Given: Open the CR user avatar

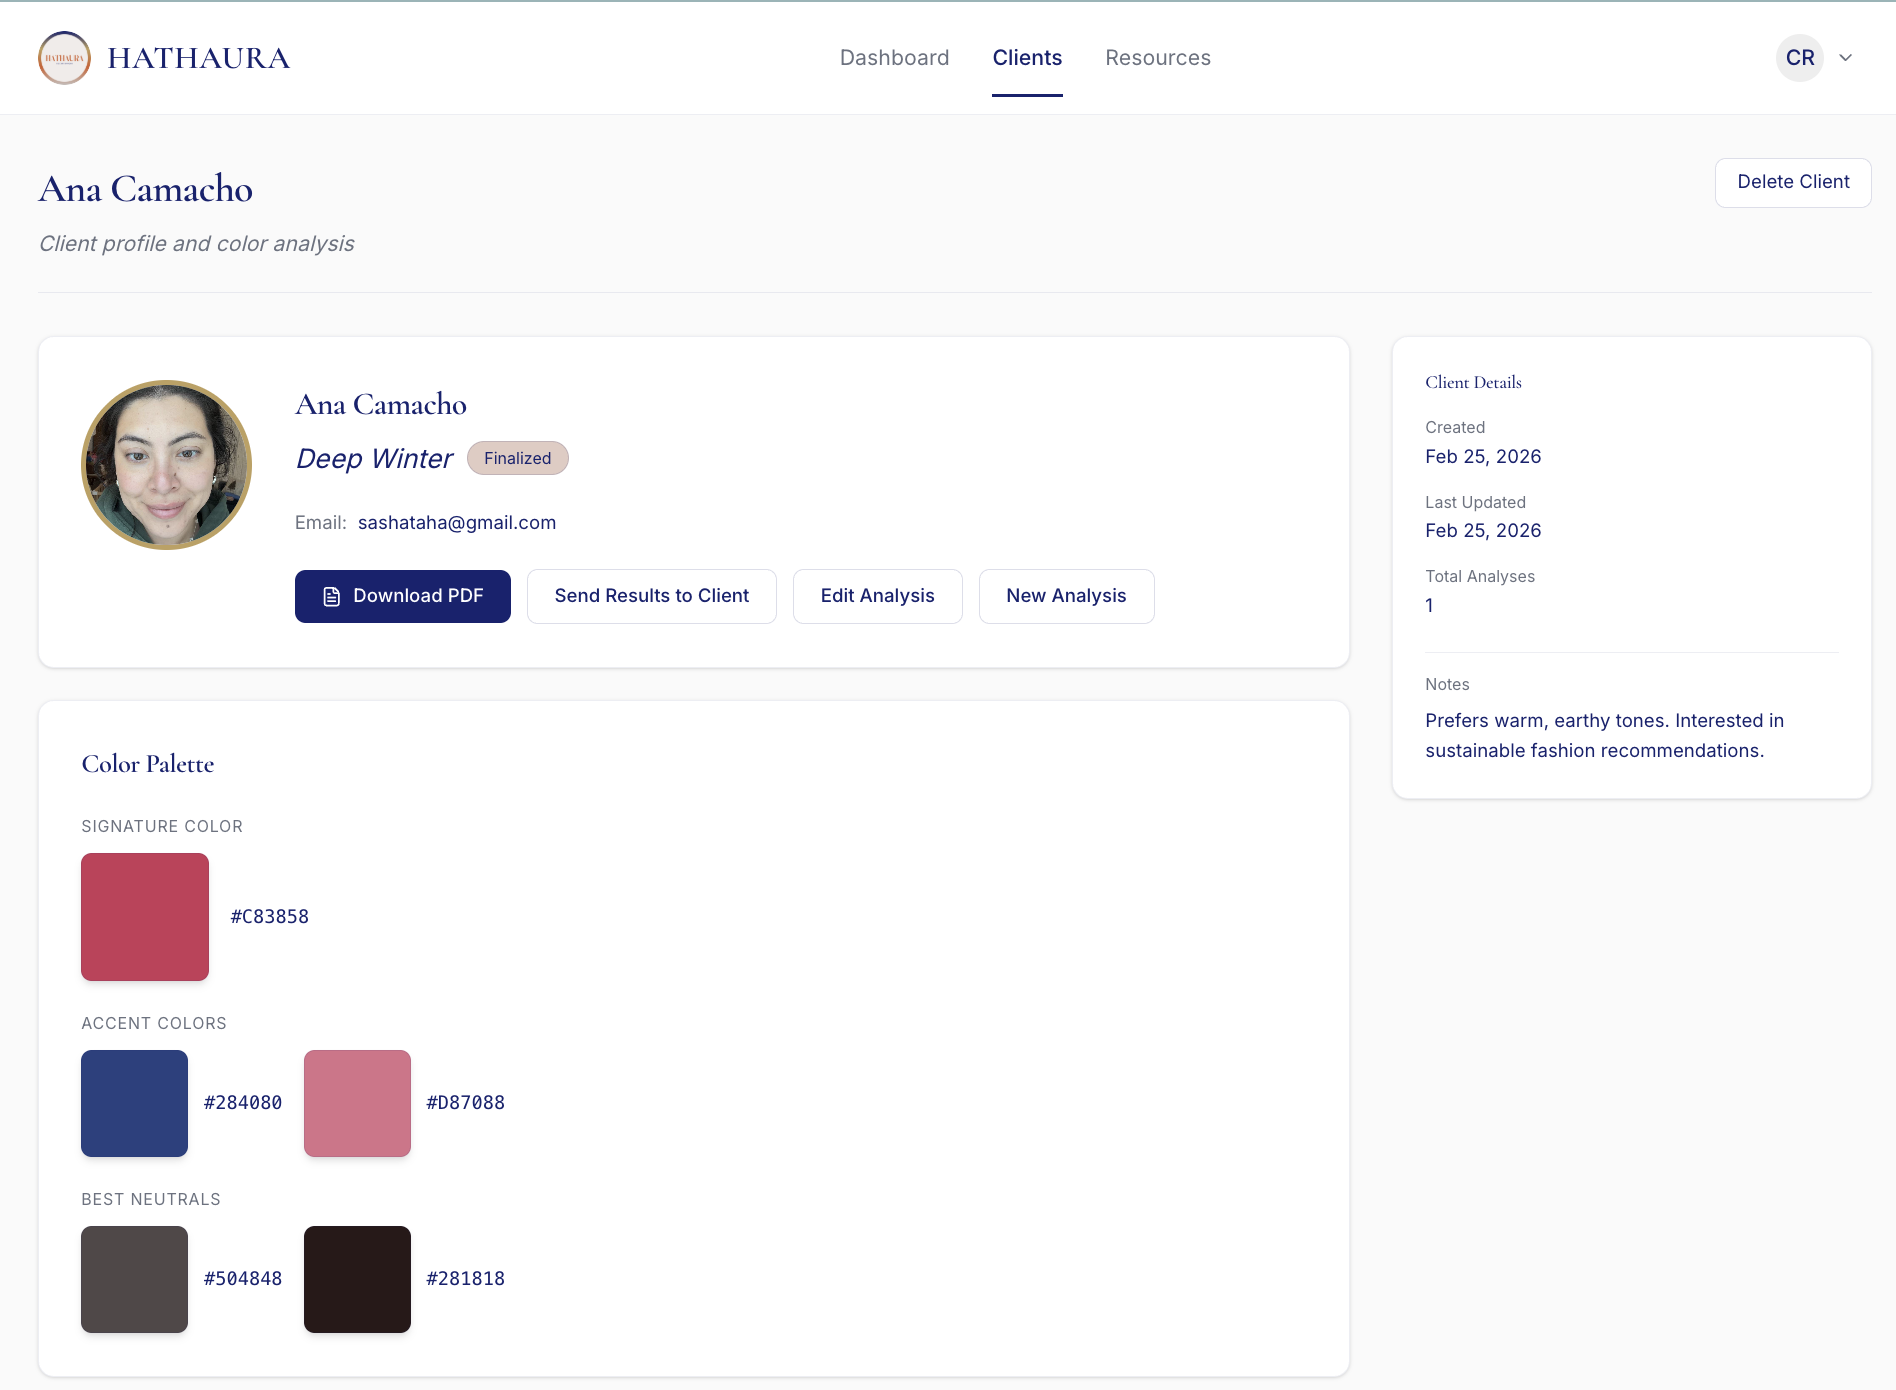Looking at the screenshot, I should 1799,58.
